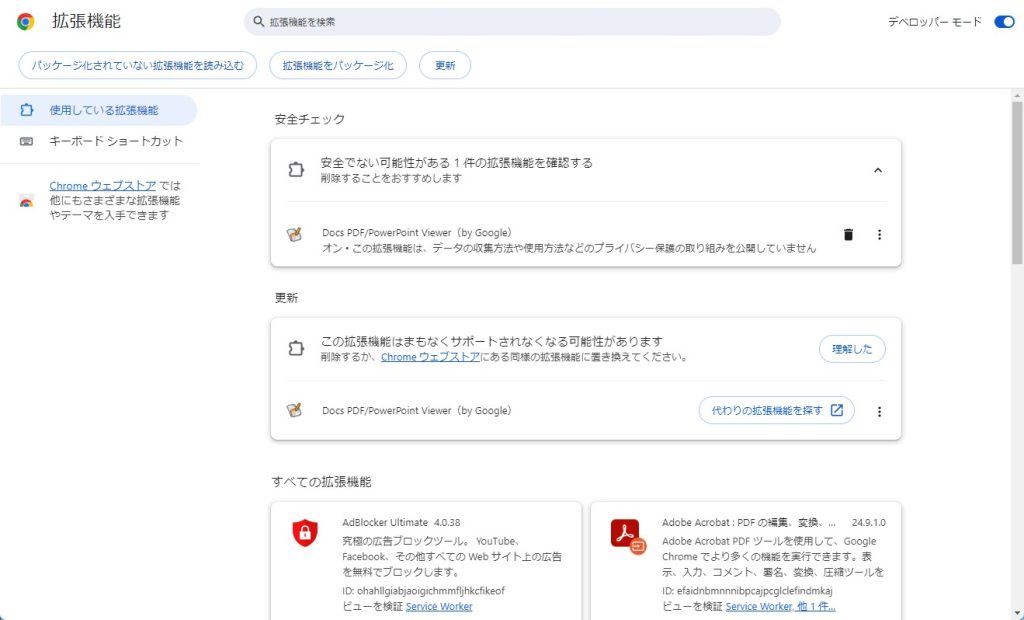This screenshot has width=1024, height=620.
Task: Click the magnifier icon in the search bar
Action: click(259, 22)
